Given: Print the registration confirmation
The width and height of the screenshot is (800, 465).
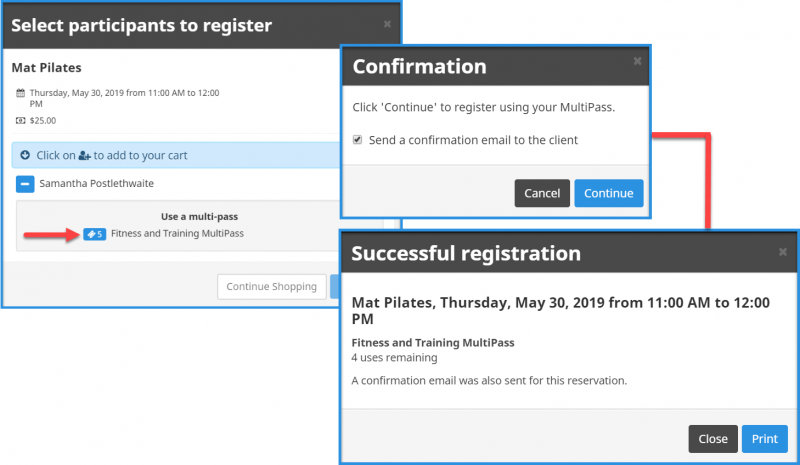Looking at the screenshot, I should pyautogui.click(x=764, y=439).
